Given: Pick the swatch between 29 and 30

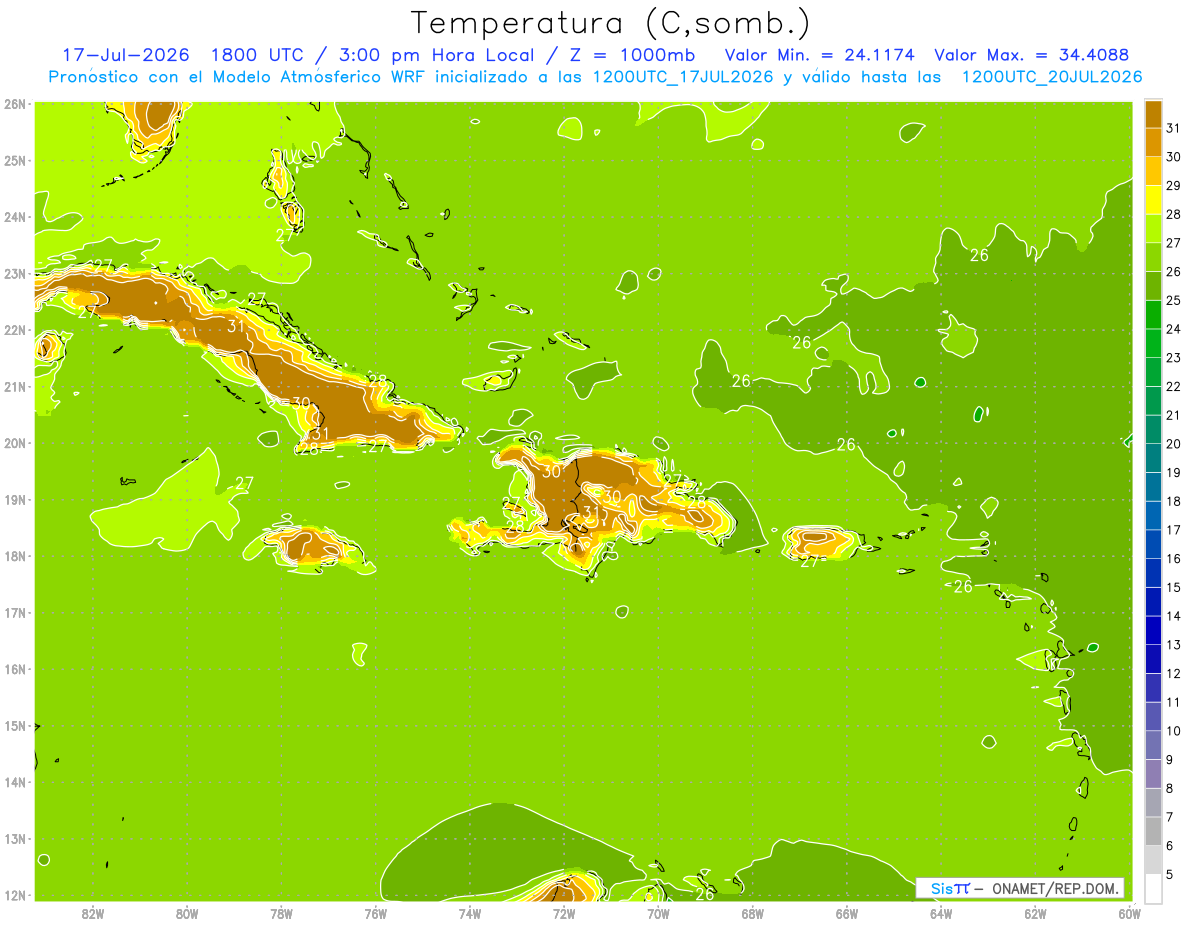Looking at the screenshot, I should (x=1153, y=171).
